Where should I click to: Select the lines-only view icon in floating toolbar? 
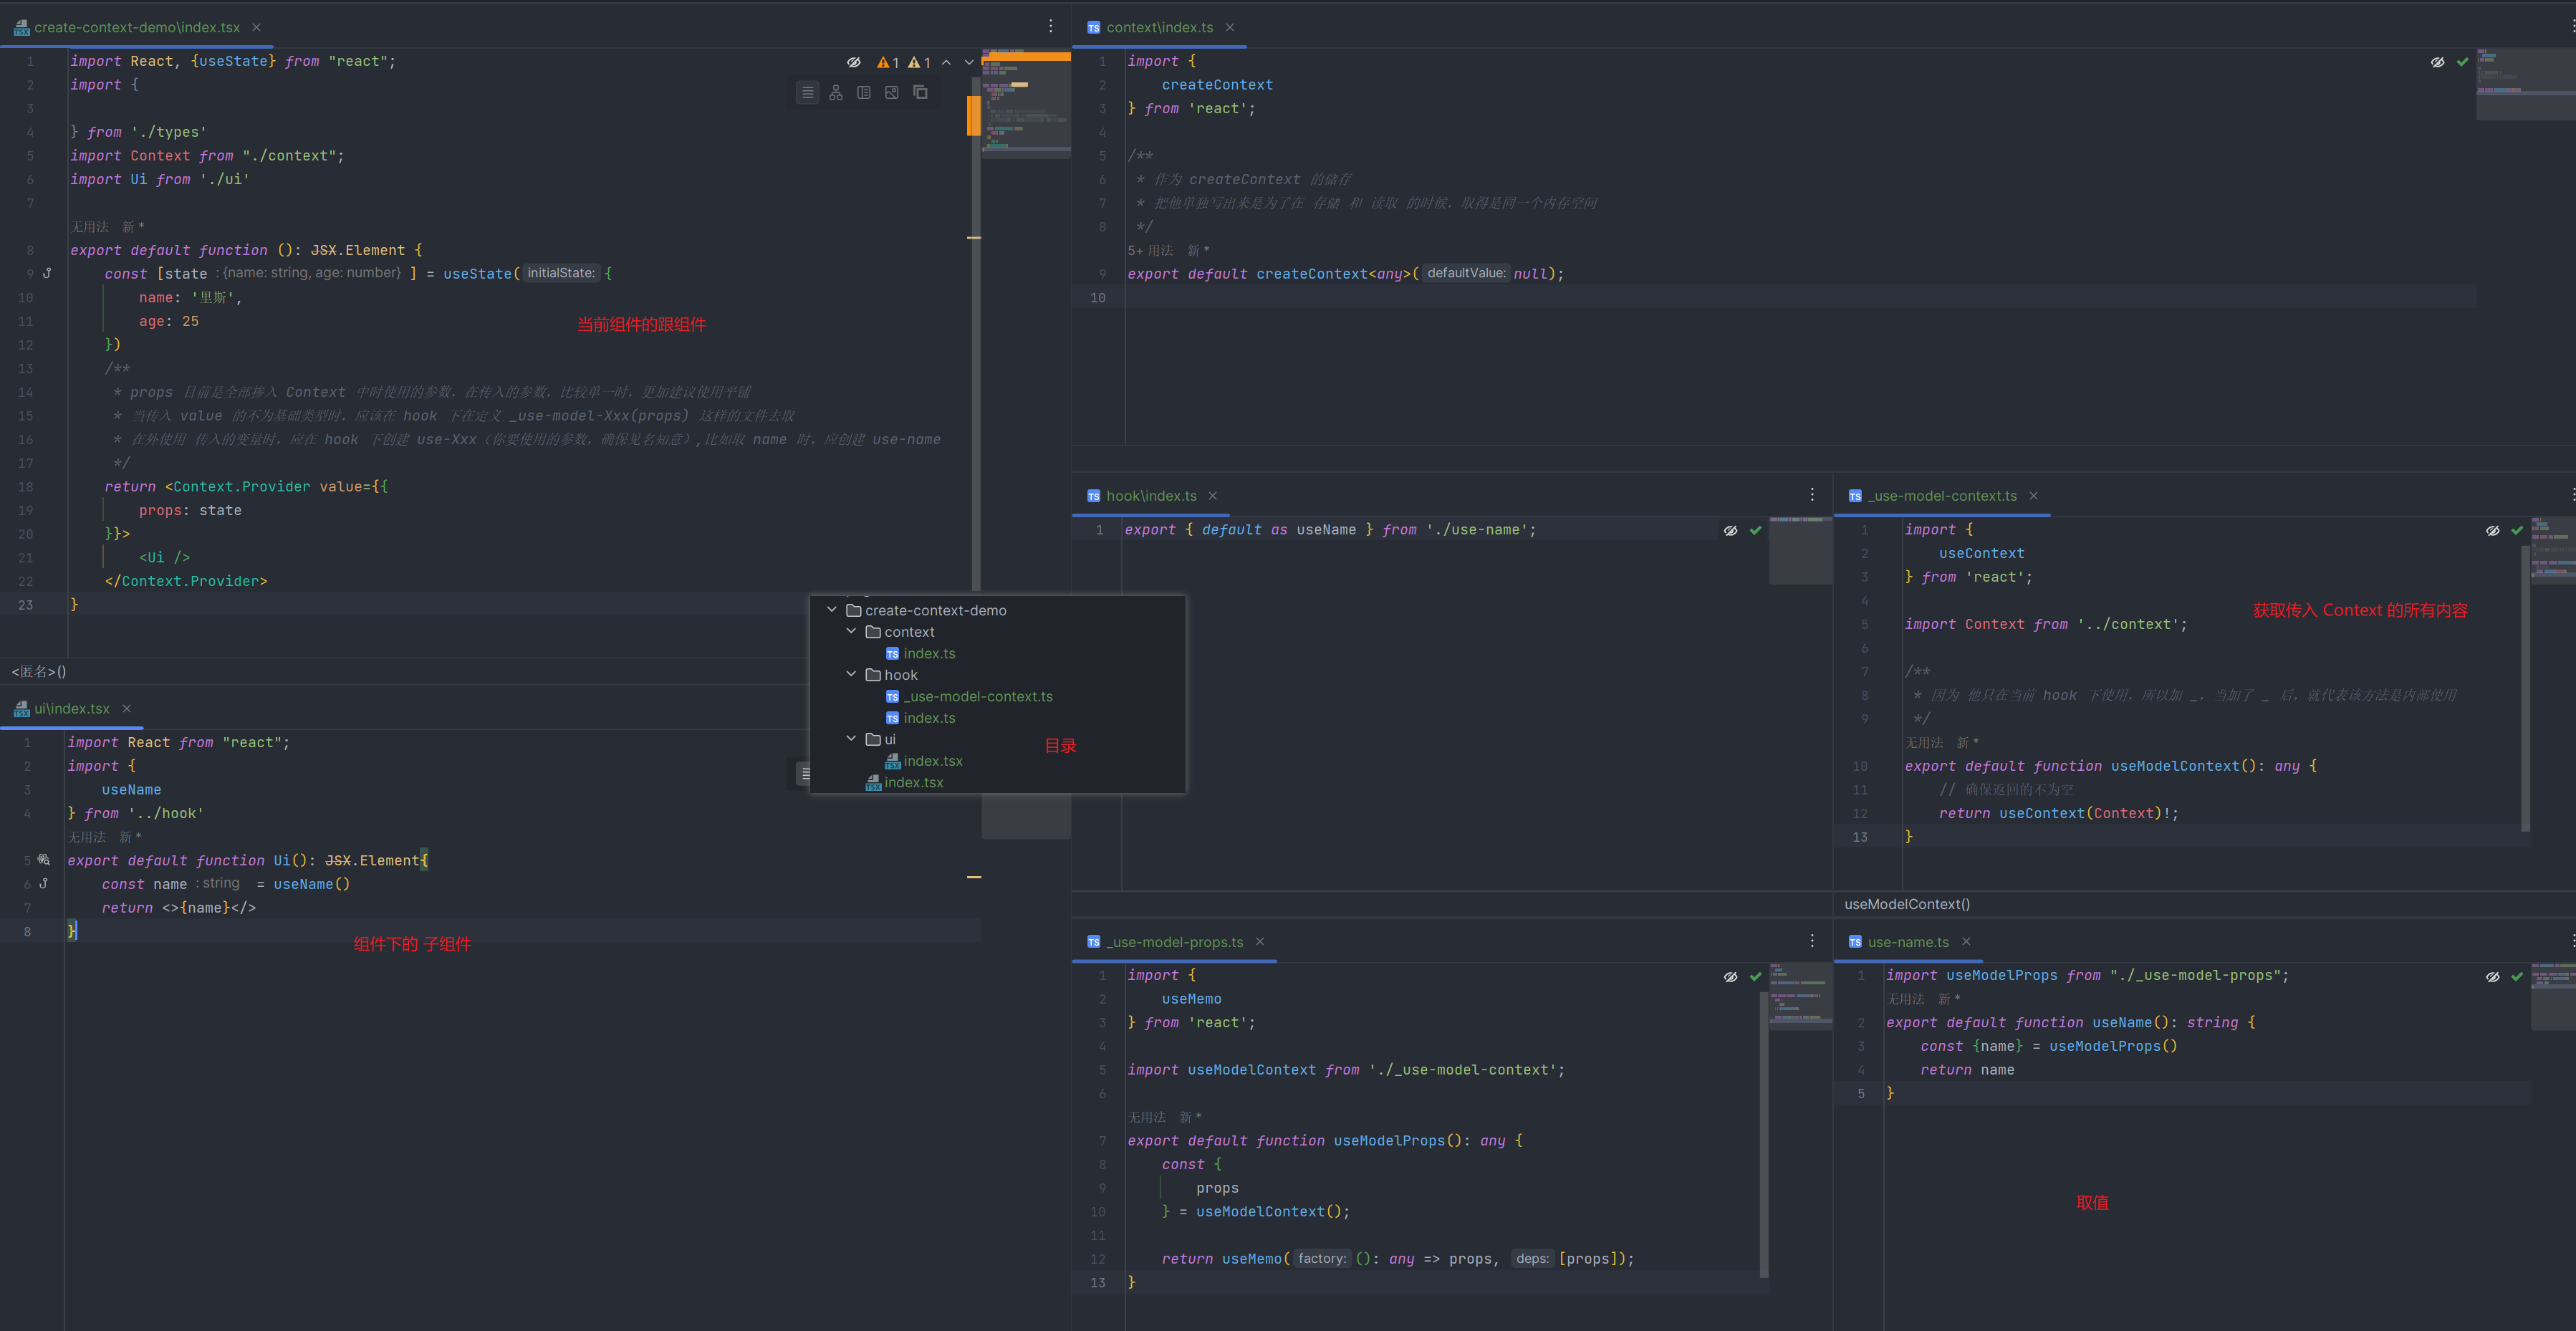[808, 93]
